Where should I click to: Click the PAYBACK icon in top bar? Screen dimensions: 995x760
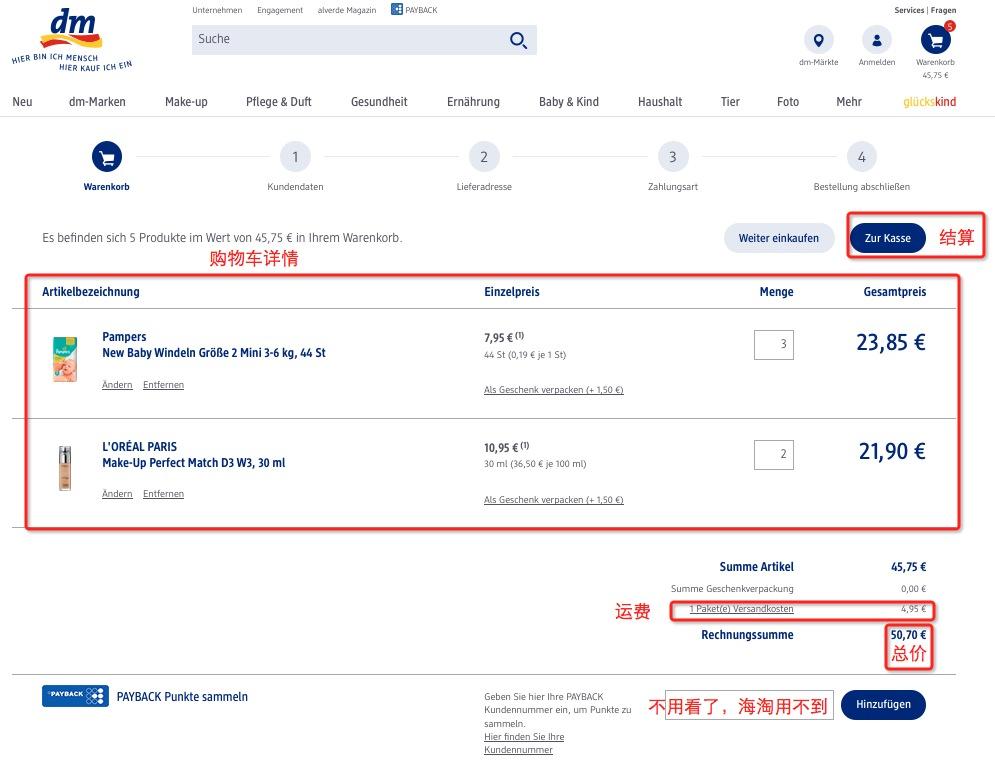tap(397, 10)
